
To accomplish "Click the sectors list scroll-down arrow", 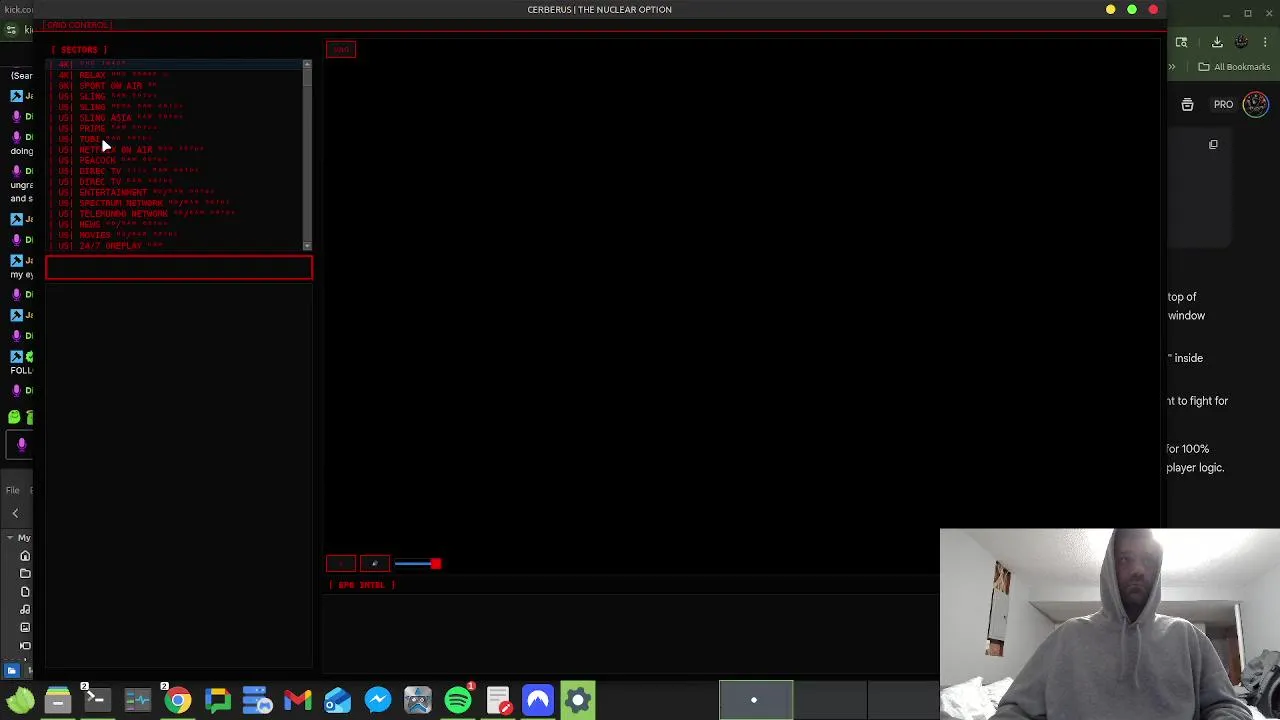I will point(307,245).
